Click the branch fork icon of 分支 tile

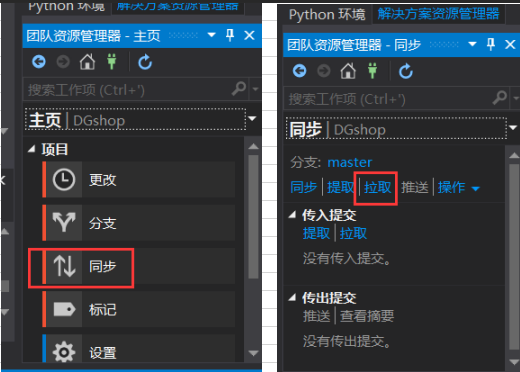click(x=64, y=223)
